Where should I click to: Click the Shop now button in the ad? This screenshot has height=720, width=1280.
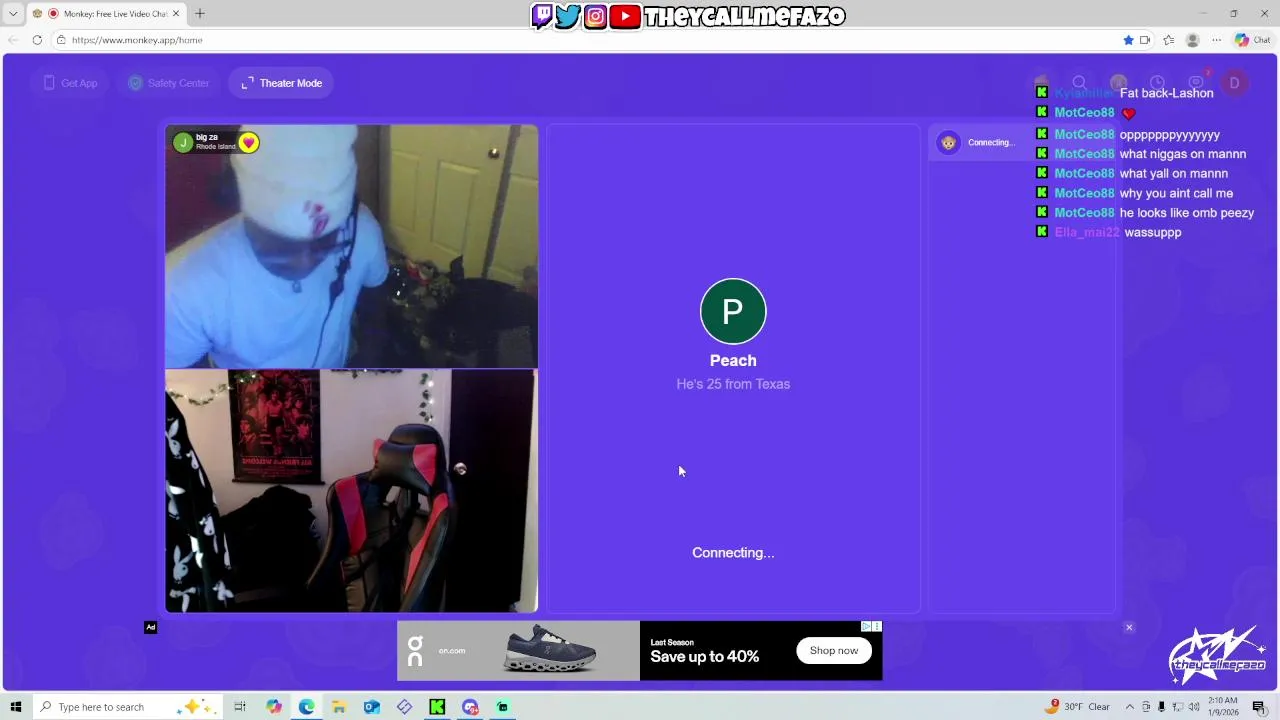click(834, 650)
